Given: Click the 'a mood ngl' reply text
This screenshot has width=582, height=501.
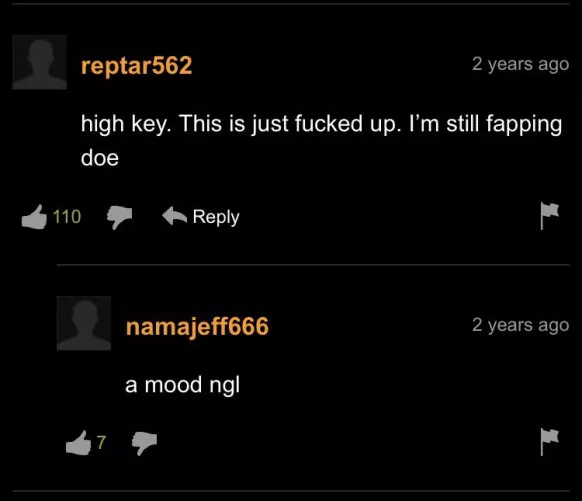Looking at the screenshot, I should [183, 385].
